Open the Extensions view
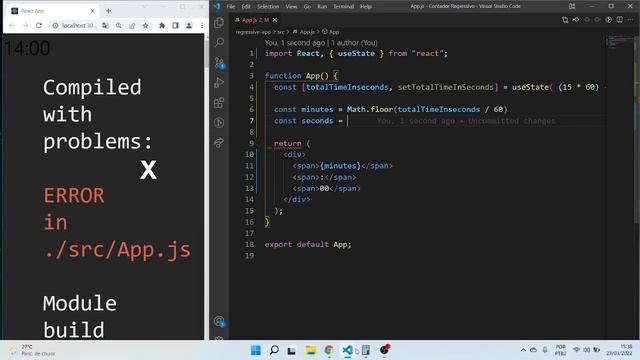The height and width of the screenshot is (360, 640). pyautogui.click(x=219, y=102)
